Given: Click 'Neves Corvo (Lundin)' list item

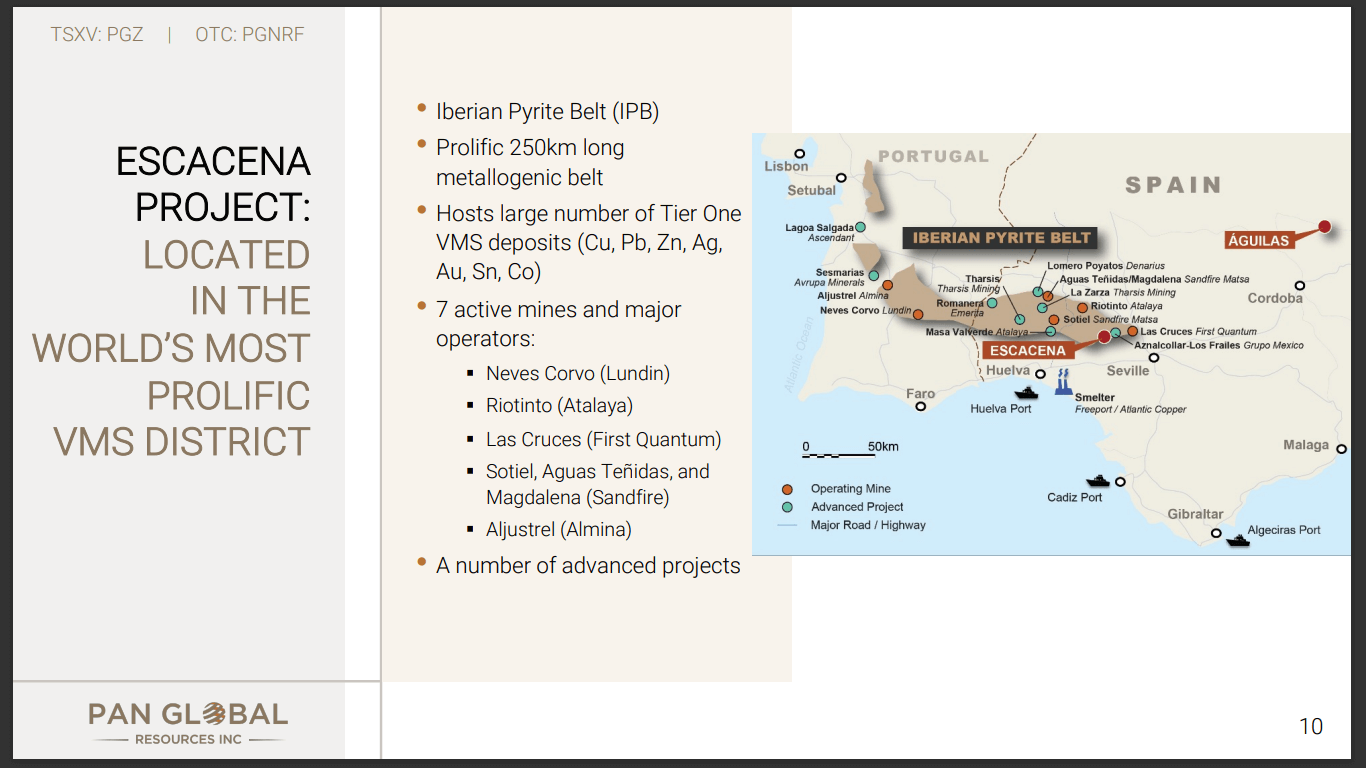Looking at the screenshot, I should (578, 373).
